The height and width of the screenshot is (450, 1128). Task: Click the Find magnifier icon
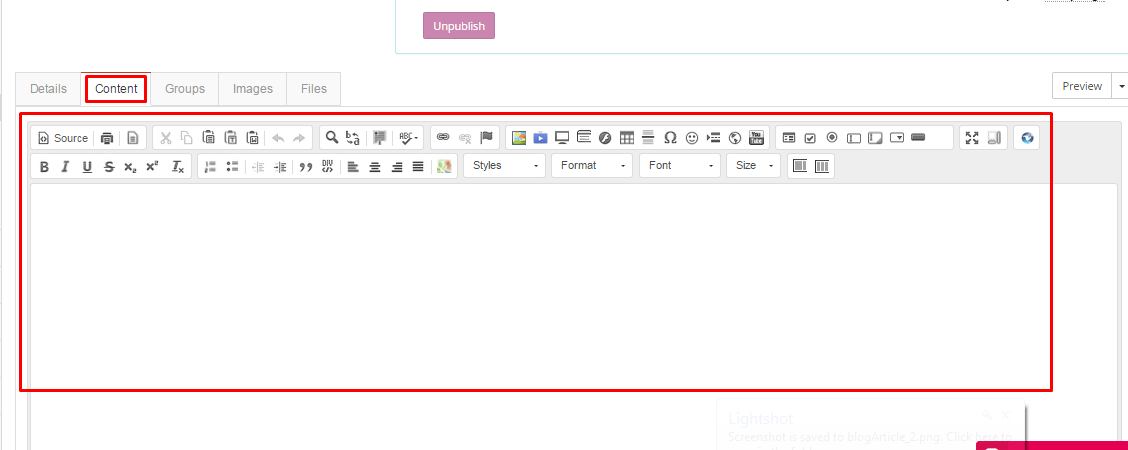(332, 137)
